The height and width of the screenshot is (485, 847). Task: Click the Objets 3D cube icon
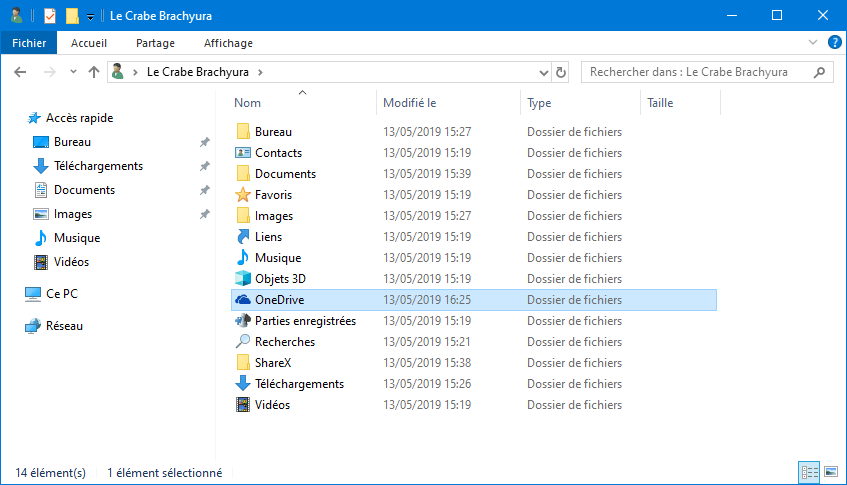243,279
